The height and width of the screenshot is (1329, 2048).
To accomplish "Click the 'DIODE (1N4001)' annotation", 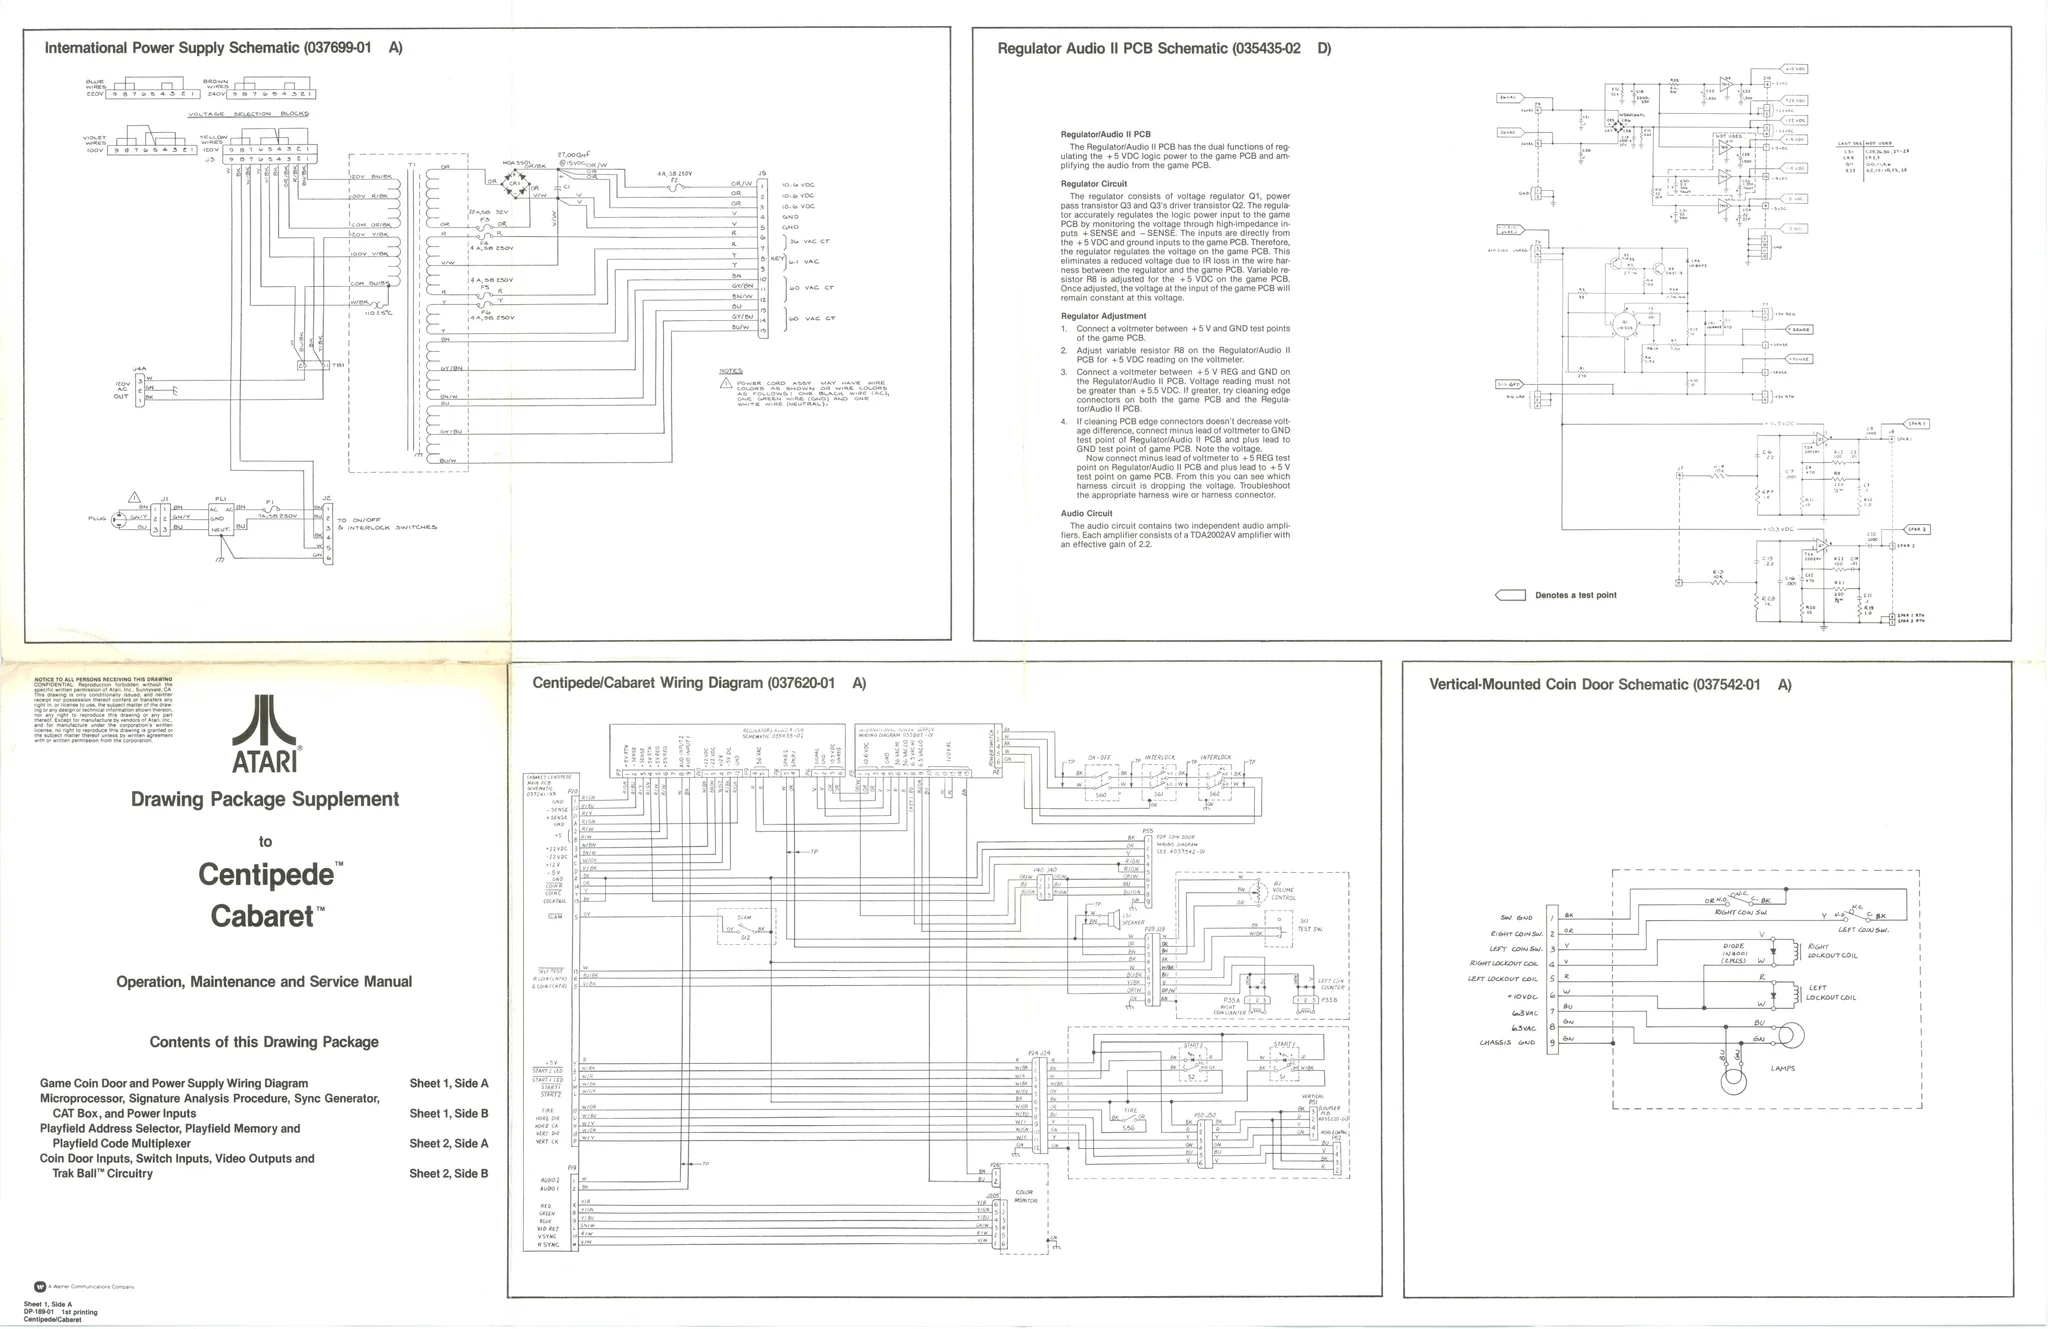I will [1734, 952].
